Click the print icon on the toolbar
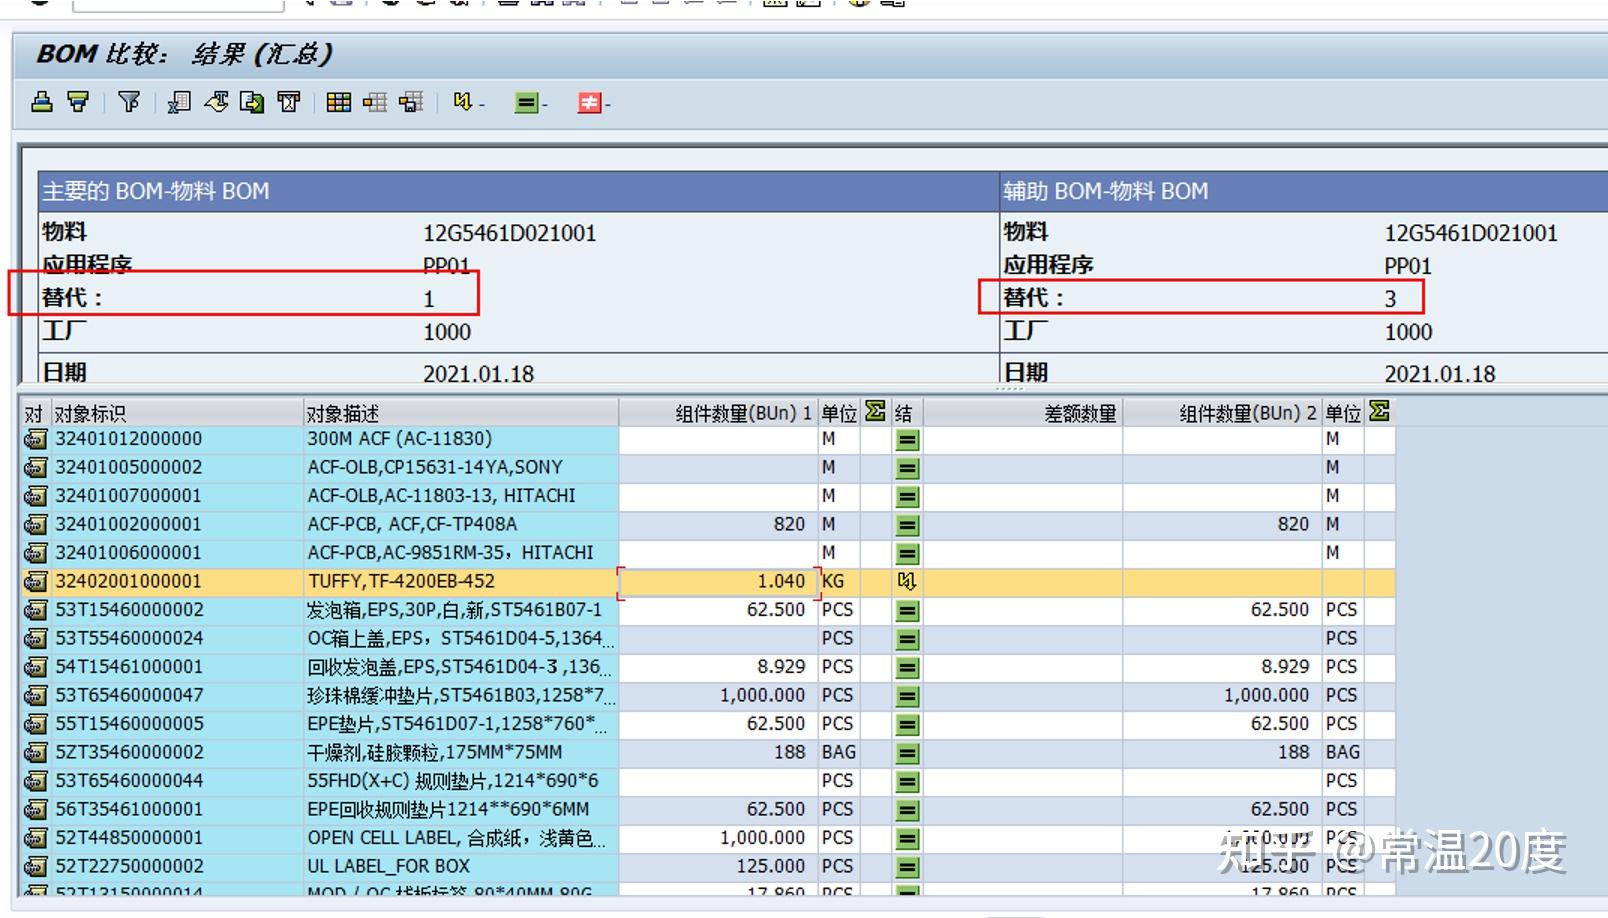1608x918 pixels. pyautogui.click(x=41, y=103)
